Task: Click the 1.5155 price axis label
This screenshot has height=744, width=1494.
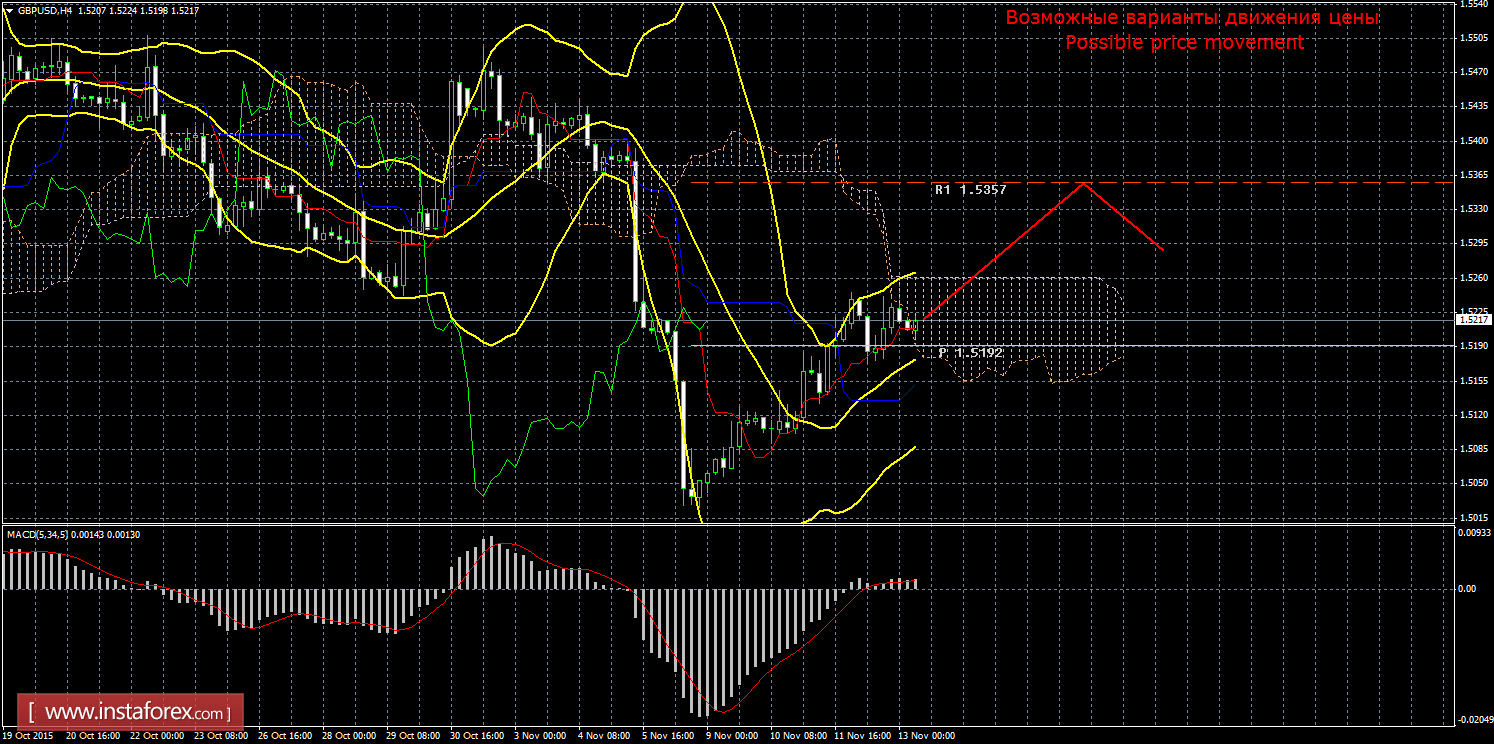Action: [x=1472, y=381]
